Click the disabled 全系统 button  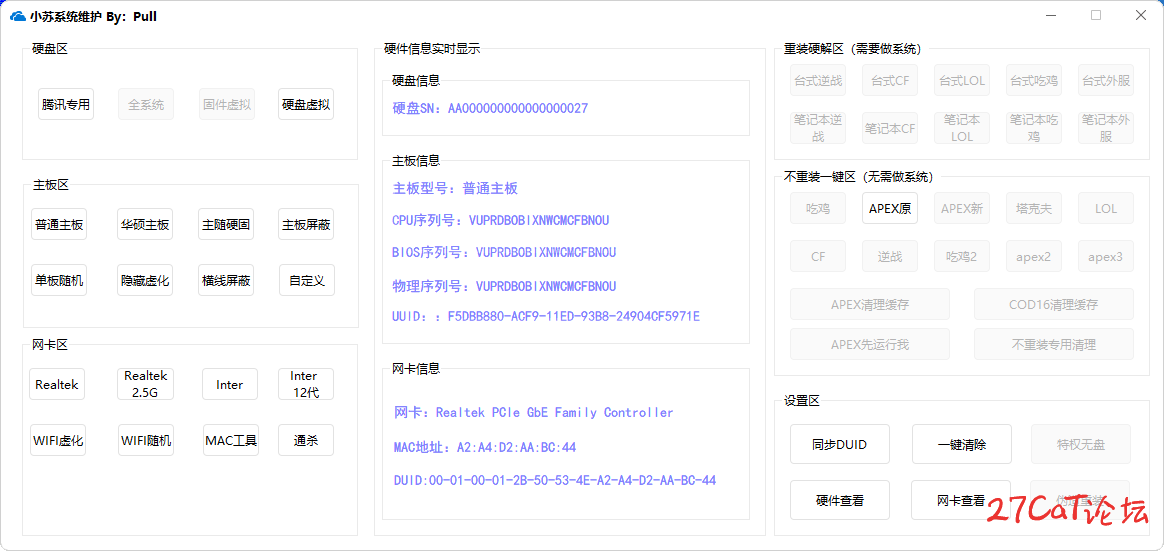[146, 104]
